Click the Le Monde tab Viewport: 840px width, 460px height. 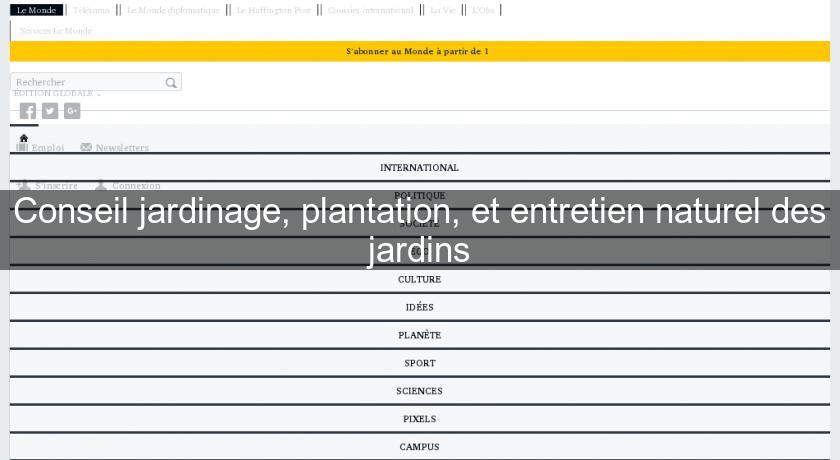[36, 10]
